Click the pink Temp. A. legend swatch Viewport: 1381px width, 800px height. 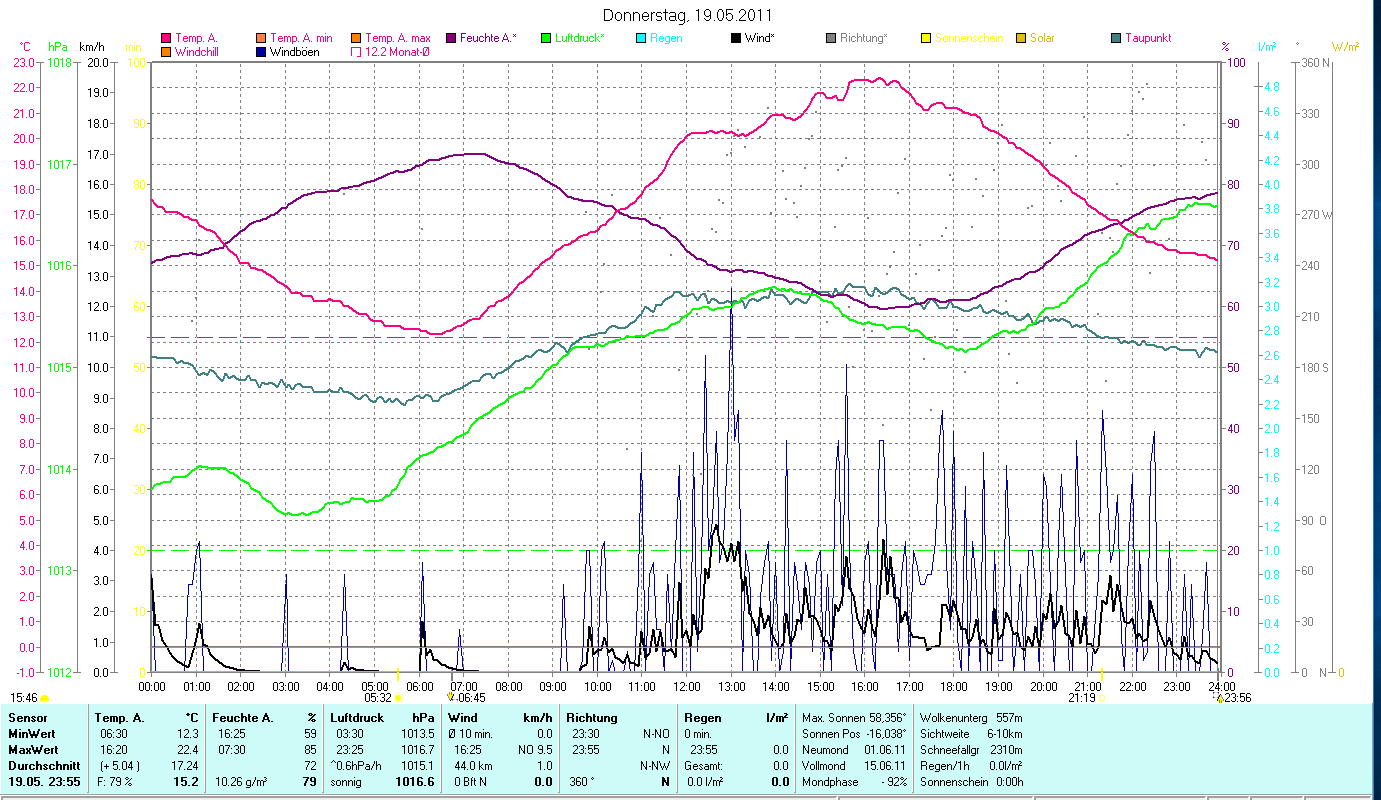pyautogui.click(x=165, y=38)
